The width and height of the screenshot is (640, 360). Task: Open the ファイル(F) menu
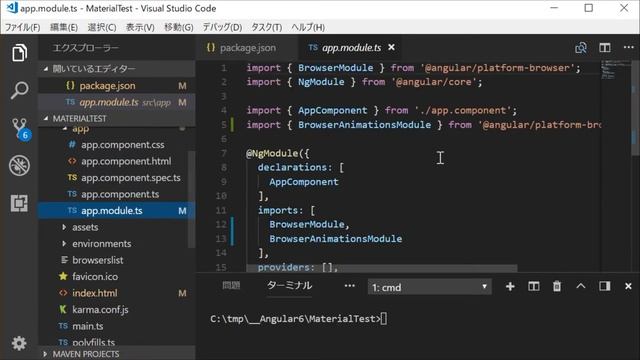pyautogui.click(x=22, y=27)
